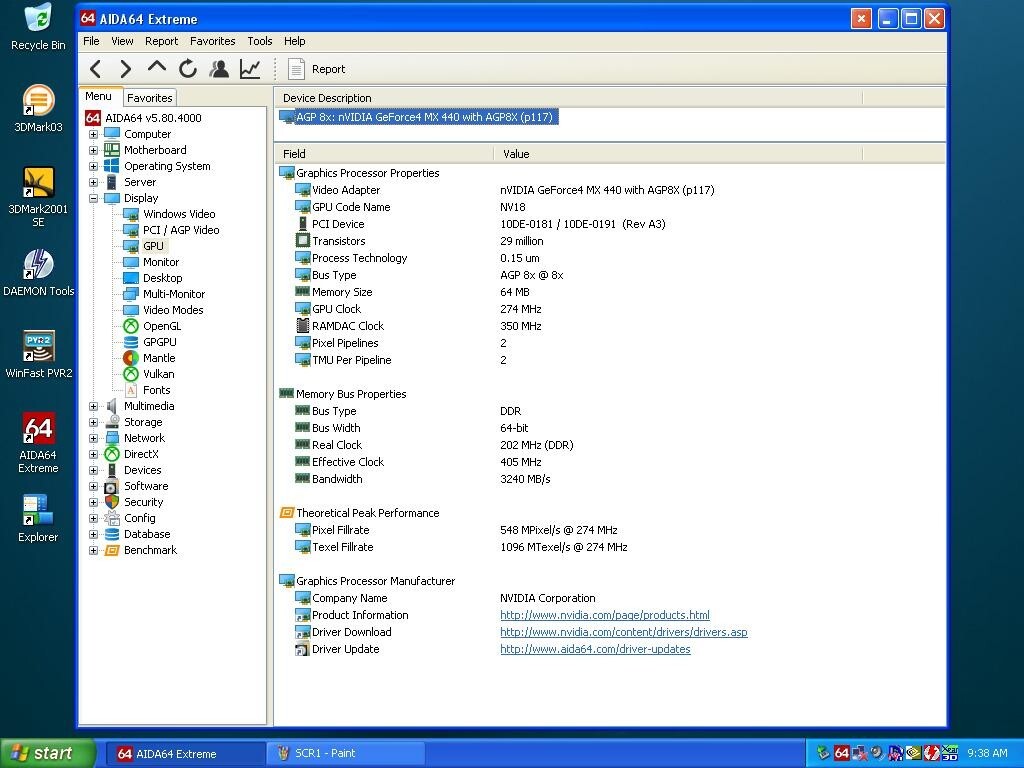Open the DAEMON Tools desktop icon
The height and width of the screenshot is (768, 1024).
coord(38,273)
